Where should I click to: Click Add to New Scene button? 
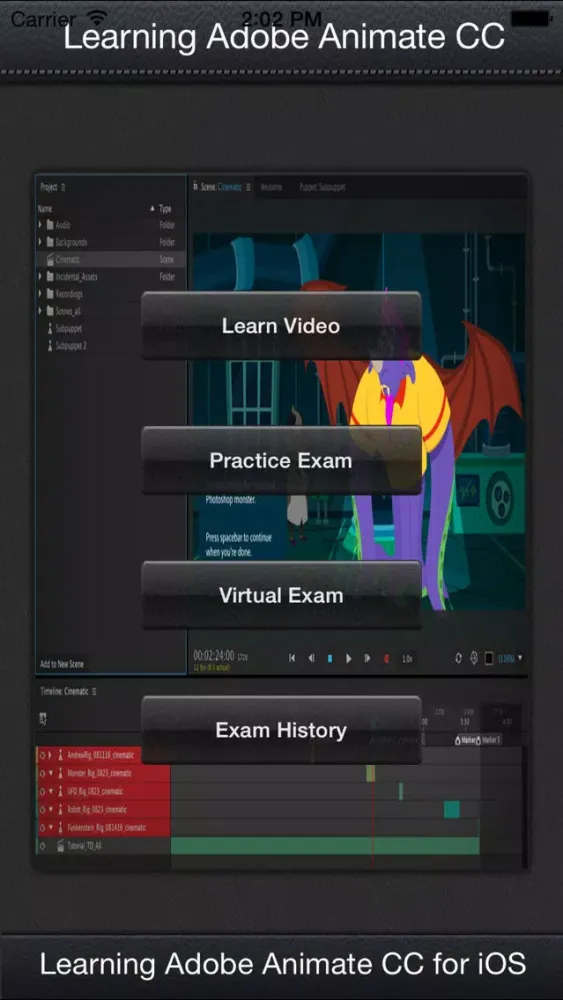pyautogui.click(x=62, y=664)
